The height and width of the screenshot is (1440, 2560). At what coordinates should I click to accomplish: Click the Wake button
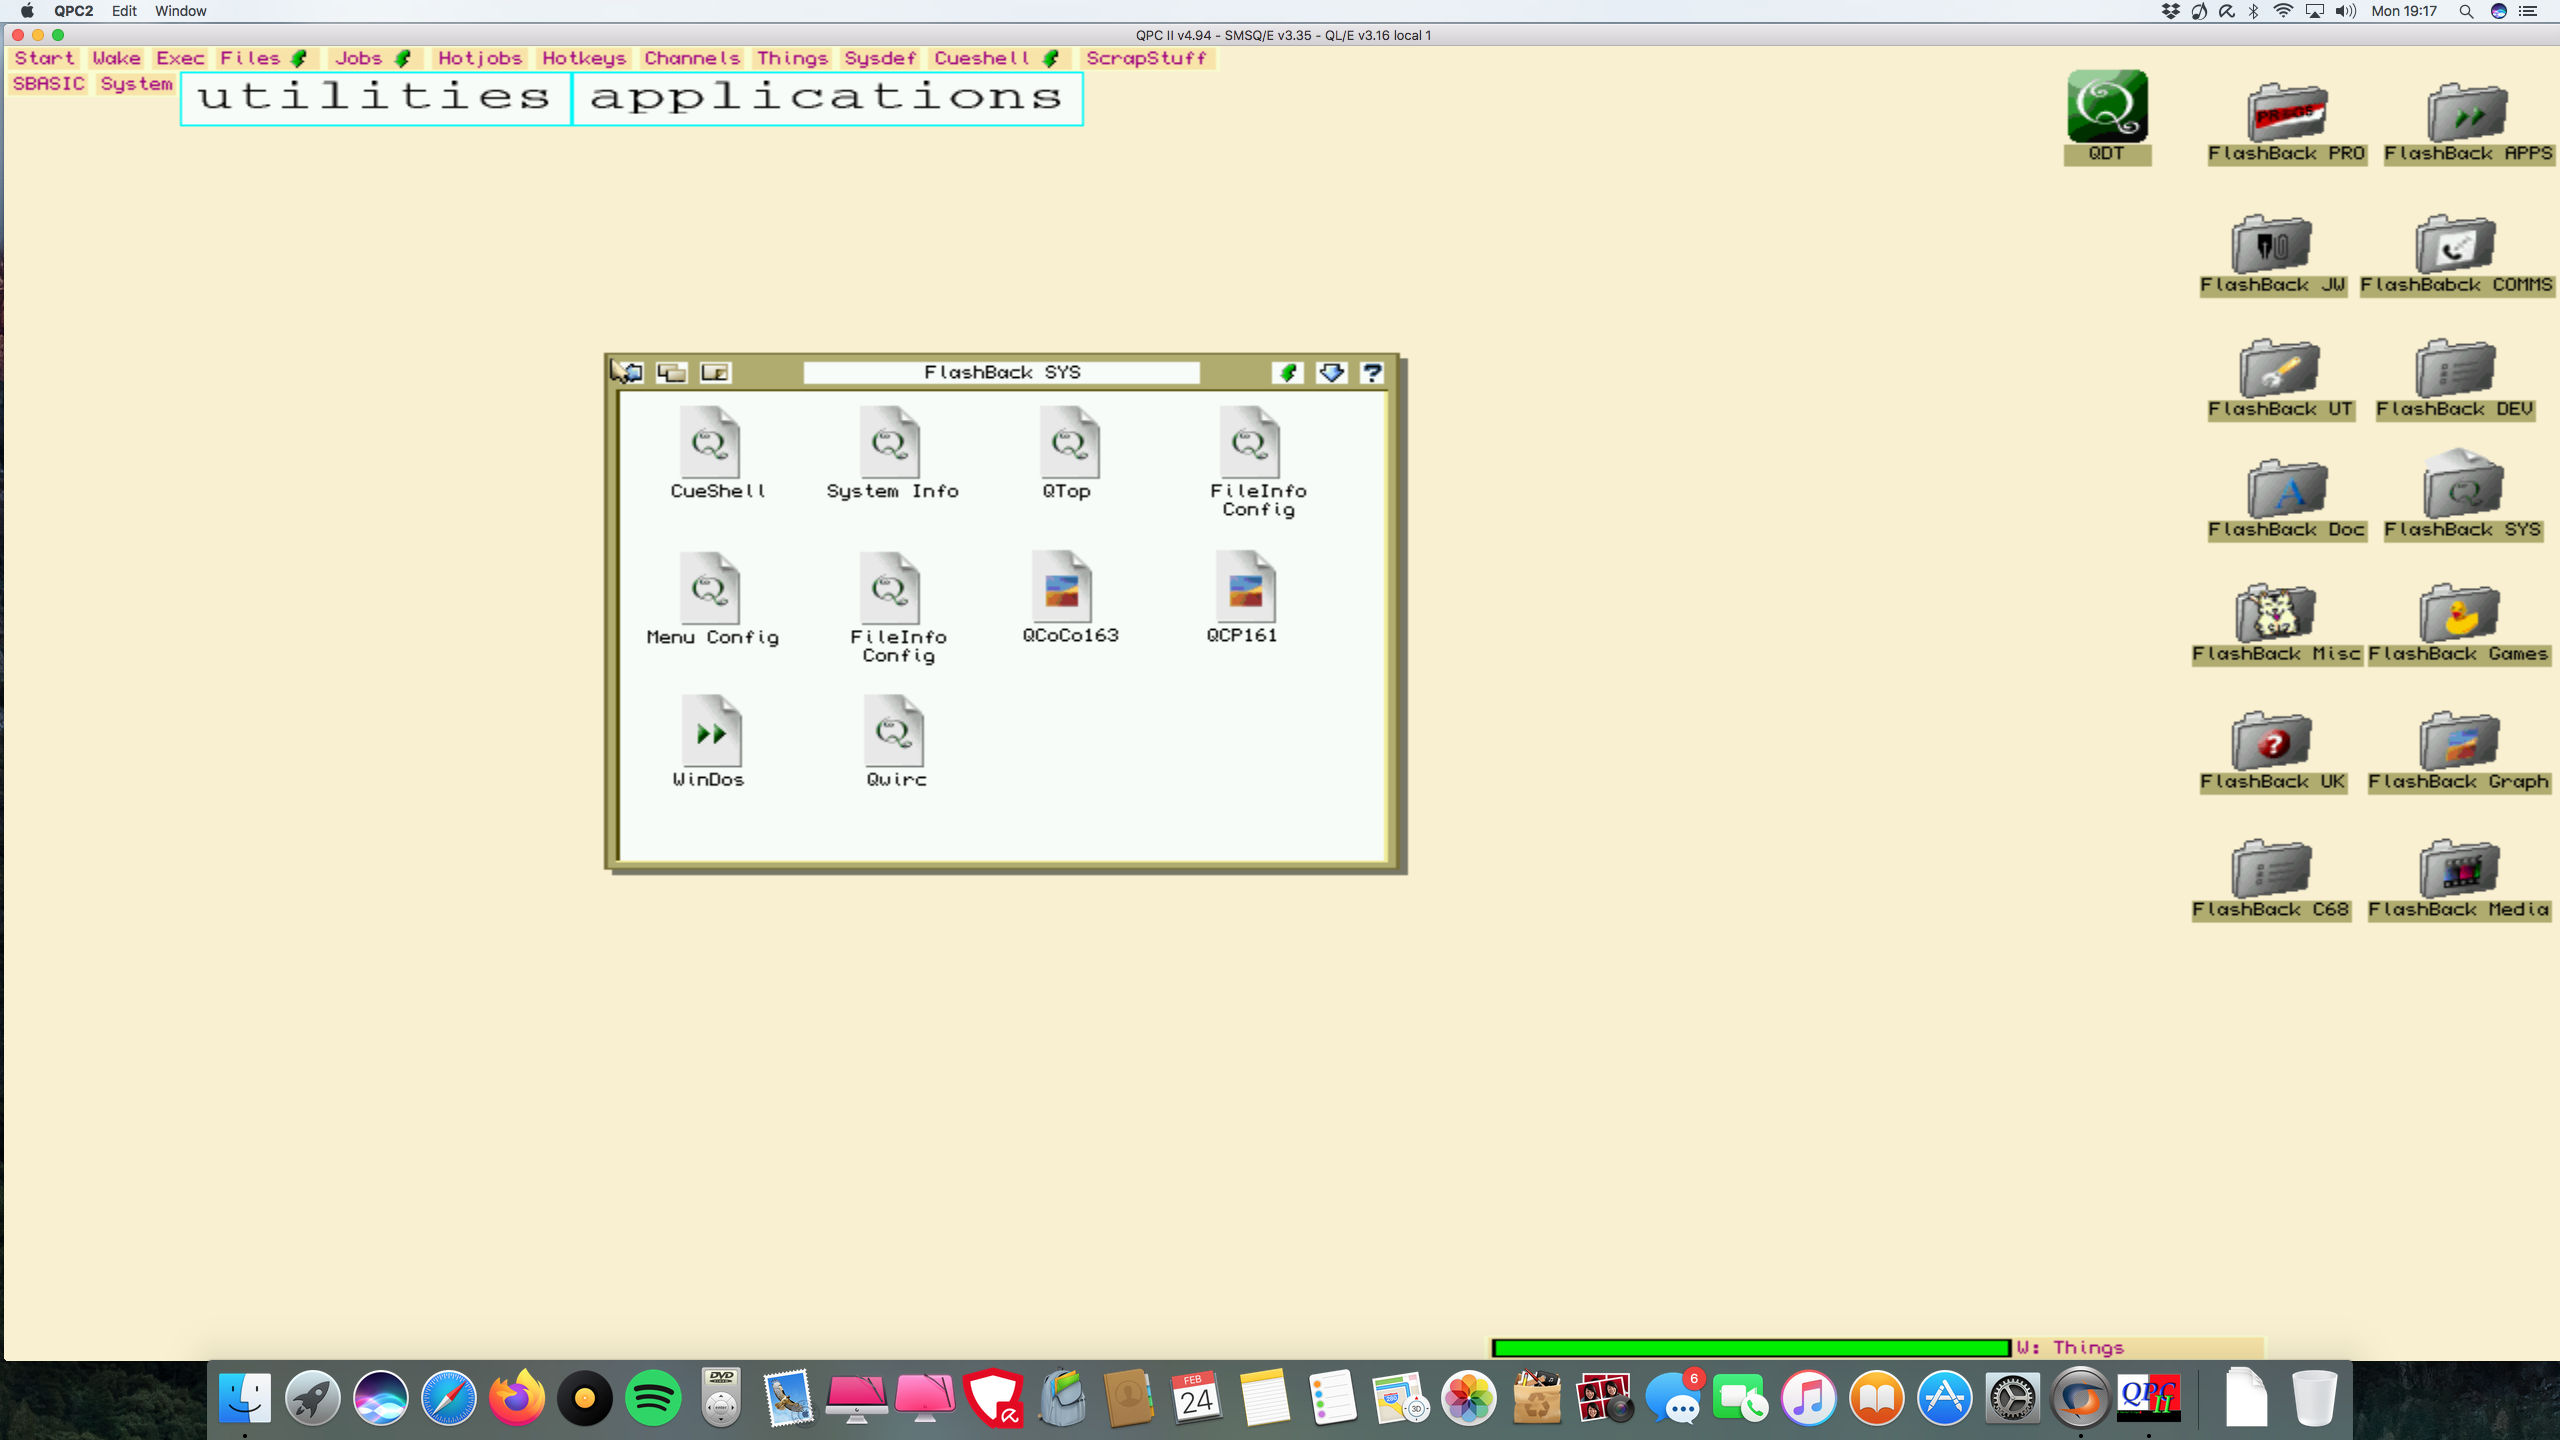click(117, 58)
